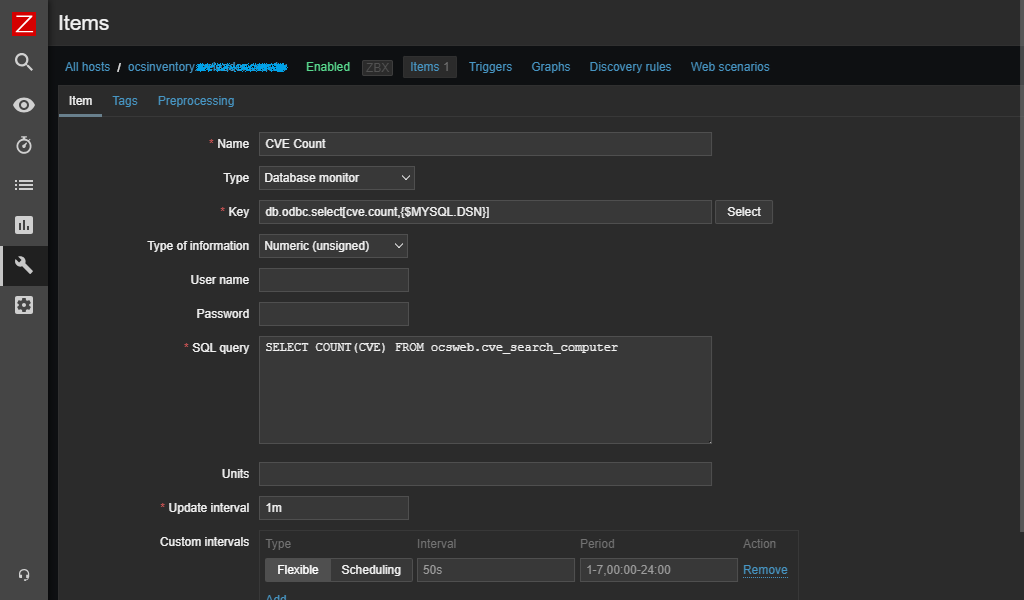Switch to the Tags tab
Image resolution: width=1024 pixels, height=600 pixels.
tap(125, 101)
